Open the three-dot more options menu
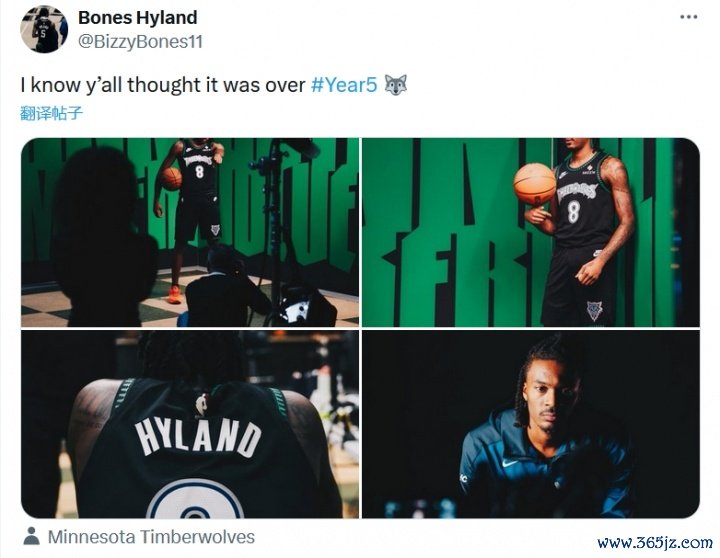720x558 pixels. click(x=689, y=17)
